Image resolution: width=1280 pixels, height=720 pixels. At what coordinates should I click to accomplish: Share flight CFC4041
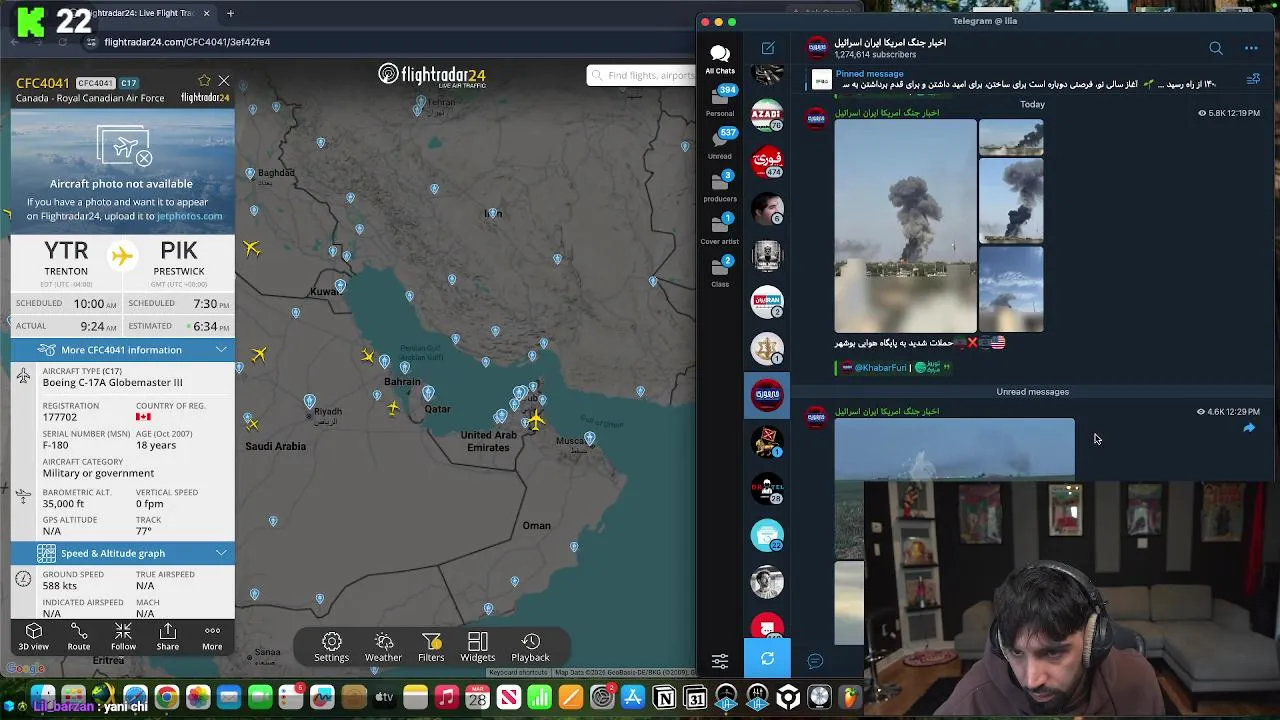[168, 637]
